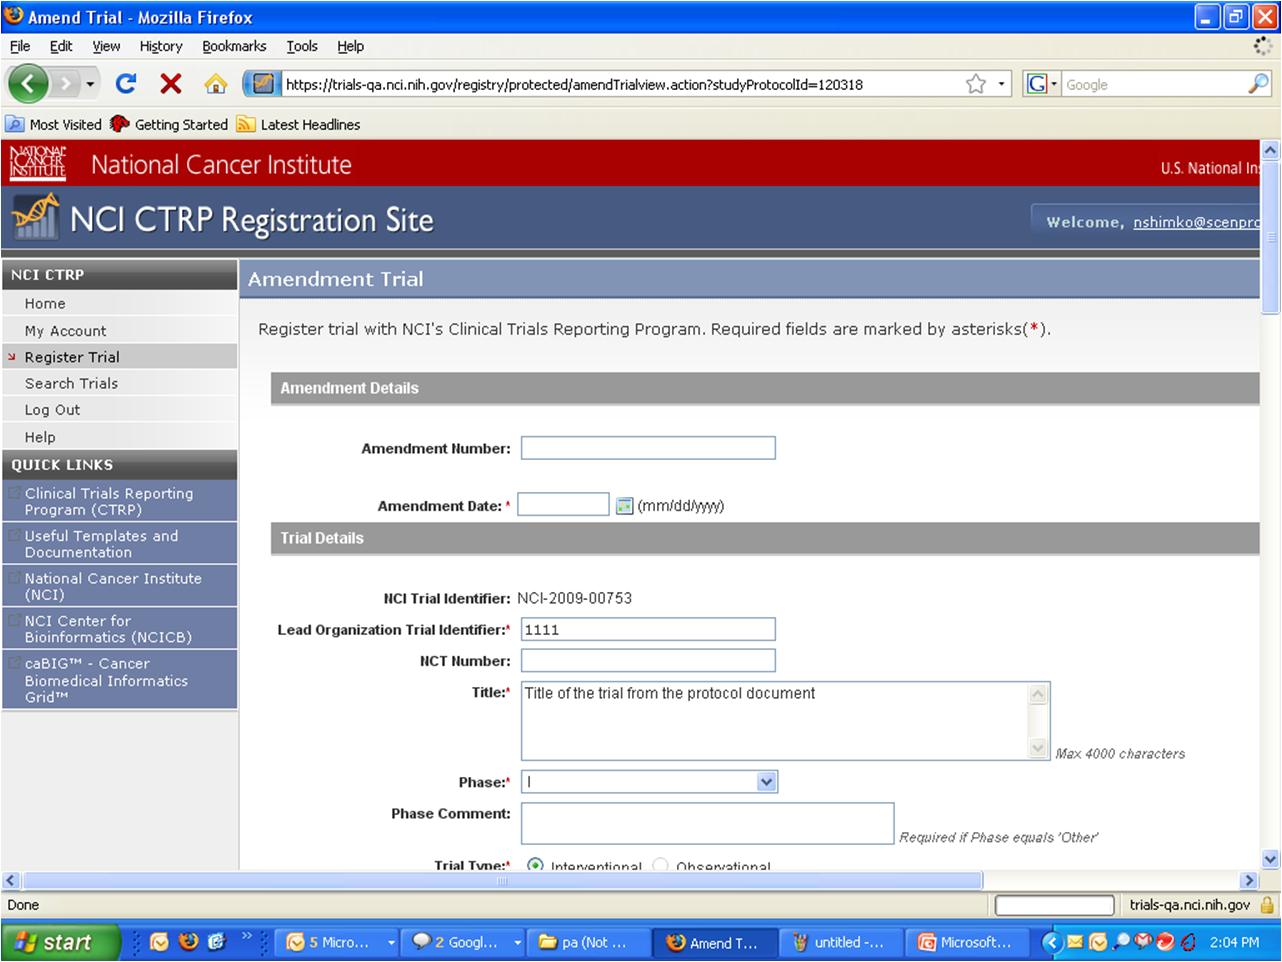Click the search magnifier icon

tap(1258, 84)
